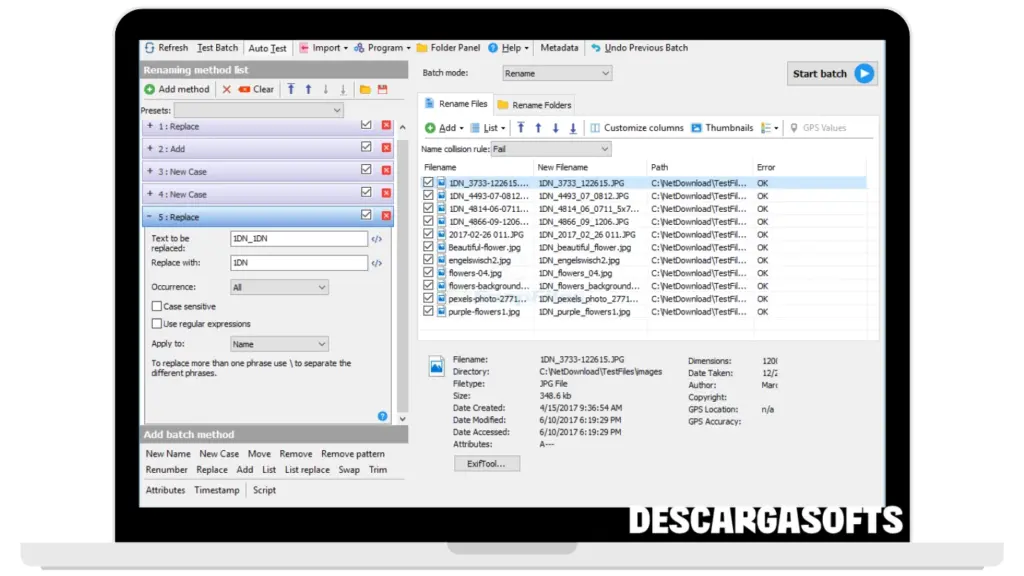The image size is (1024, 576).
Task: Insert tag icon beside Replace with field
Action: click(377, 263)
